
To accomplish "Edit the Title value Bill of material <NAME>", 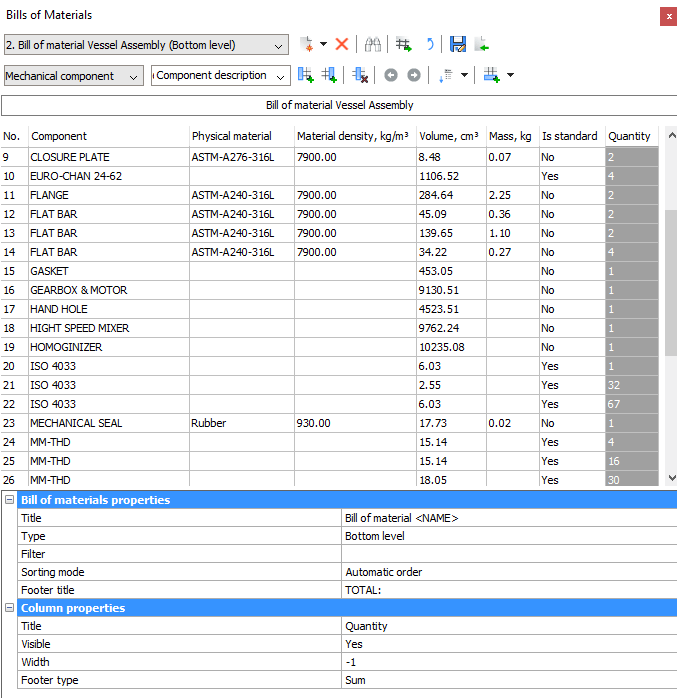I will (509, 518).
